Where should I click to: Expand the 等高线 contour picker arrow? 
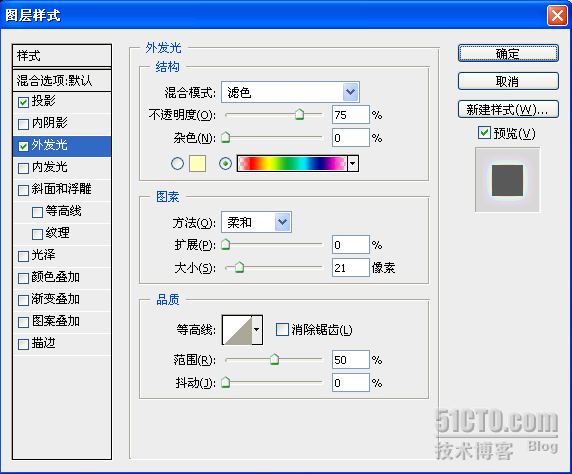click(x=257, y=330)
